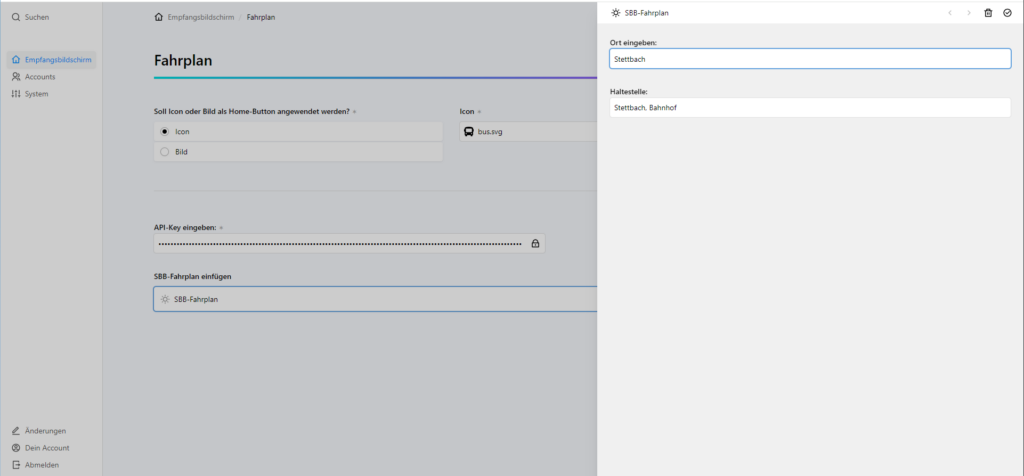Image resolution: width=1024 pixels, height=476 pixels.
Task: Click the SBB-Fahrplan einfügen label
Action: point(193,276)
